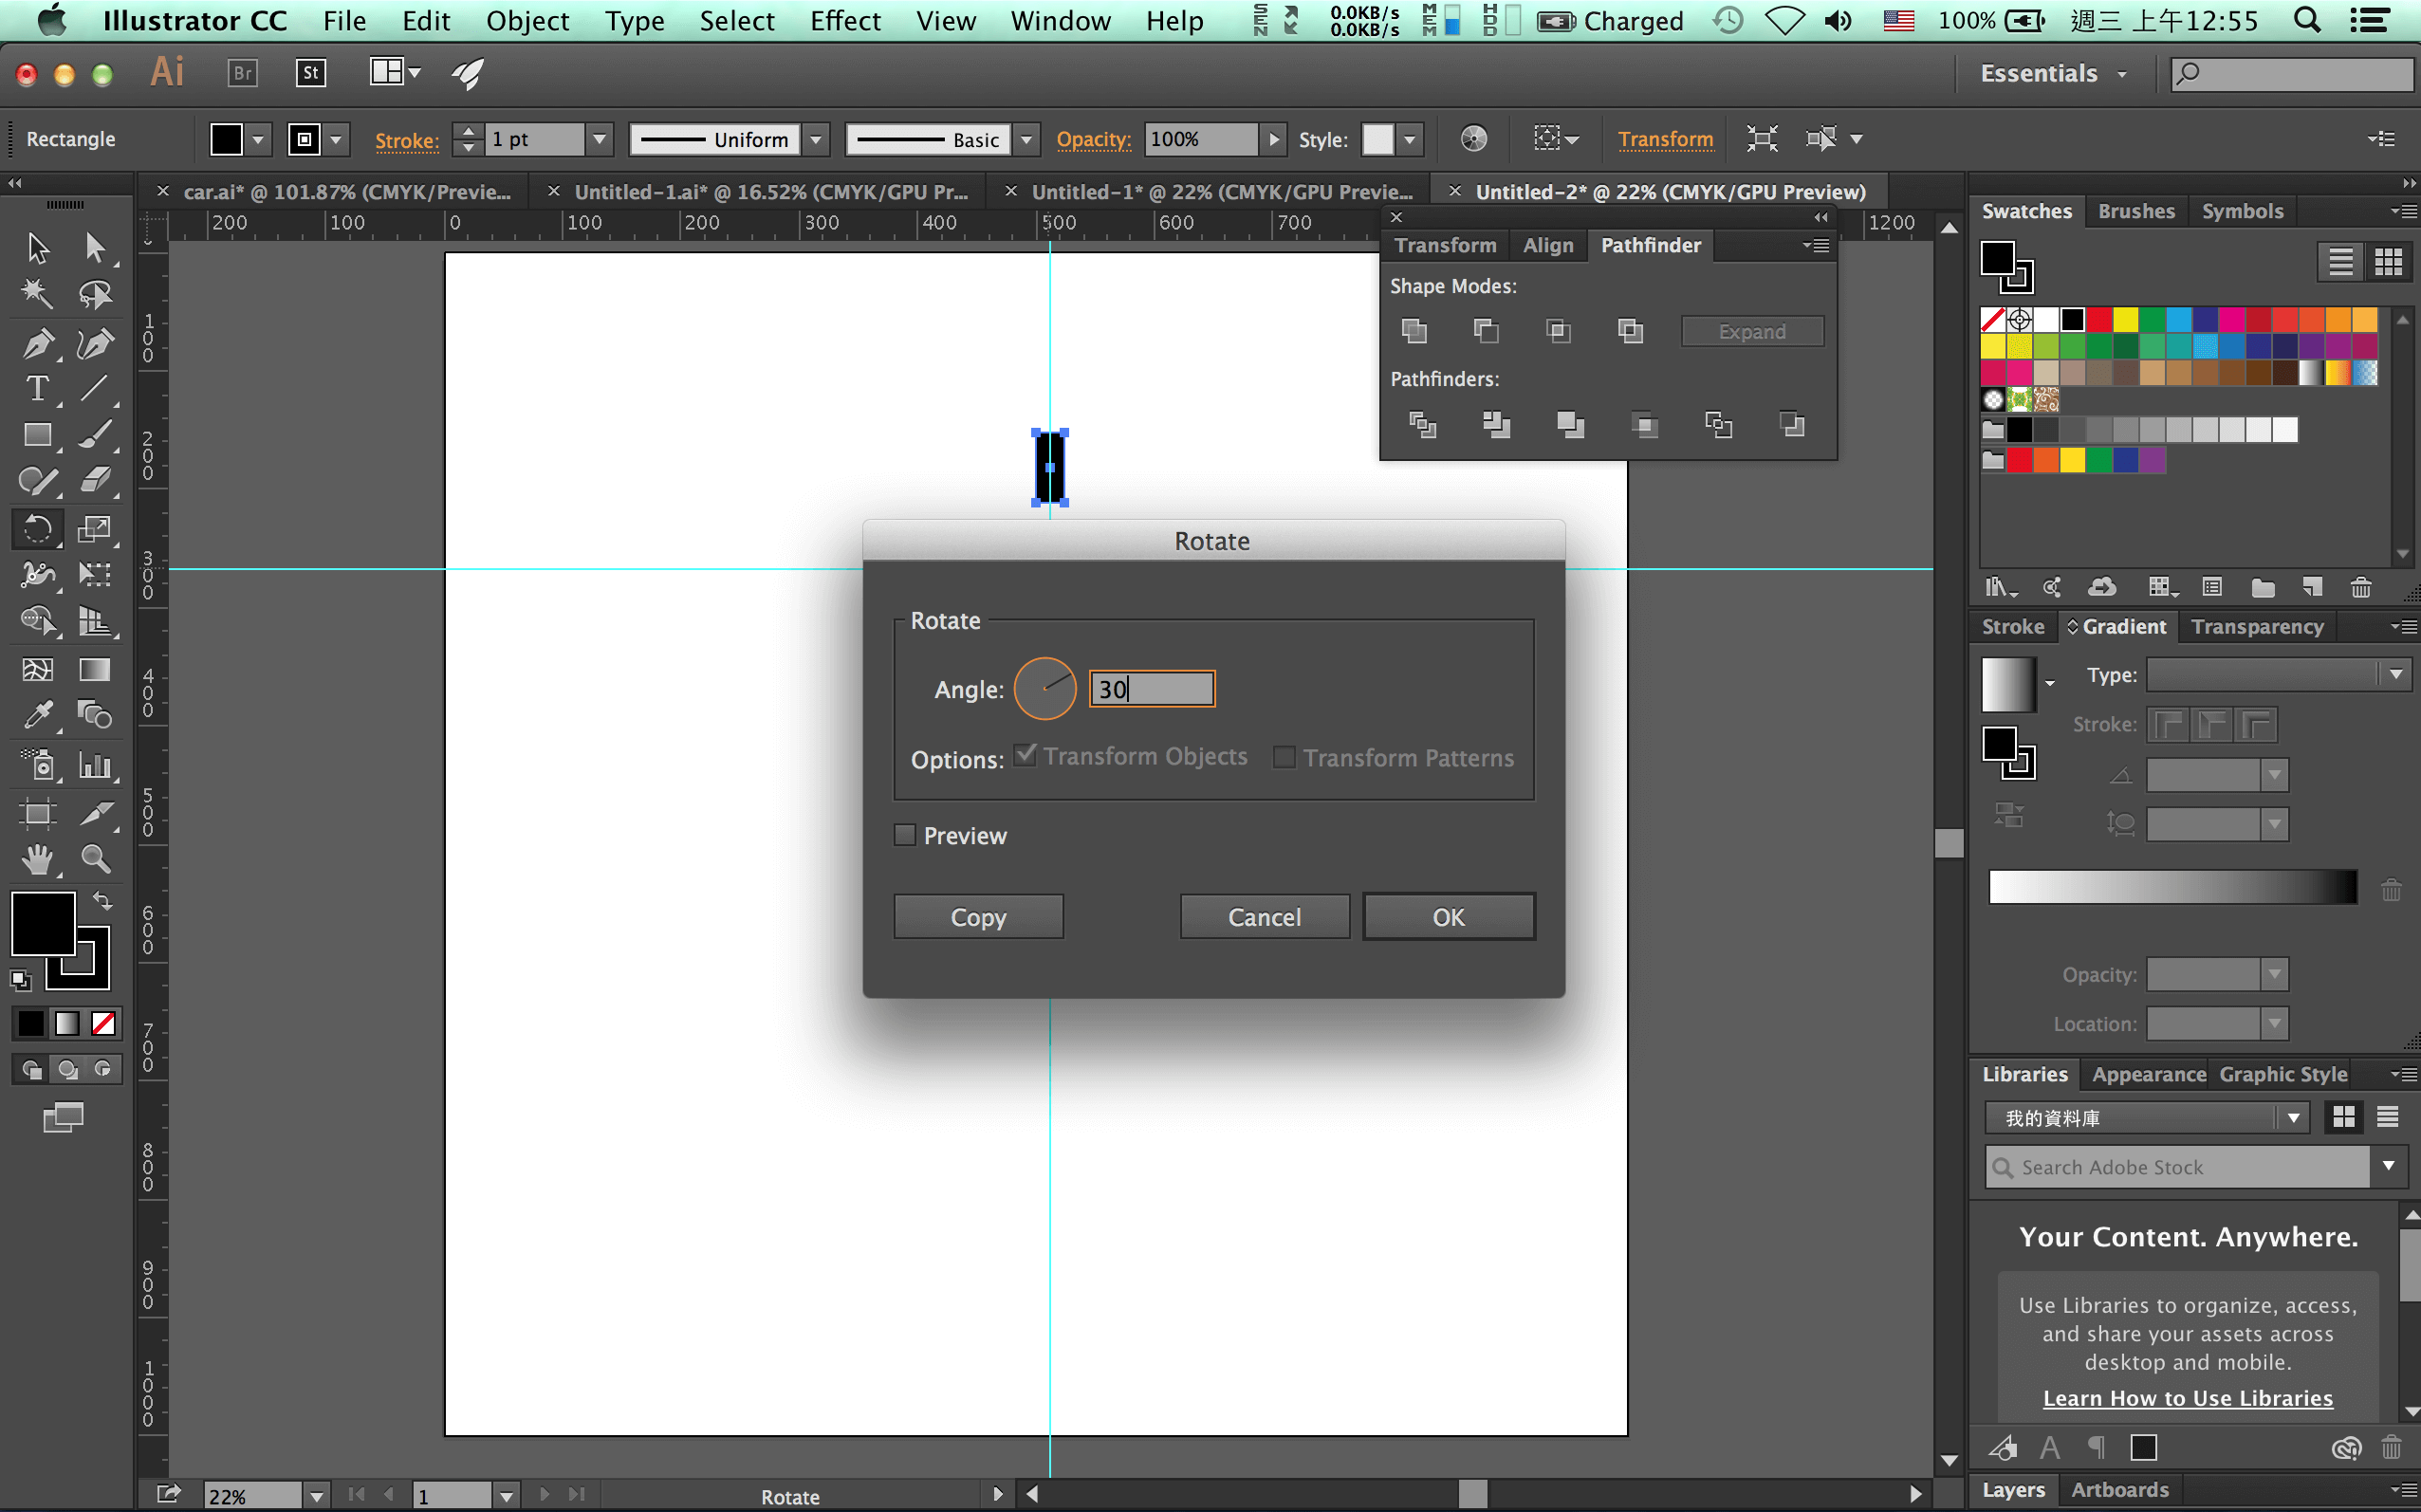Select the Scale tool

pos(95,529)
